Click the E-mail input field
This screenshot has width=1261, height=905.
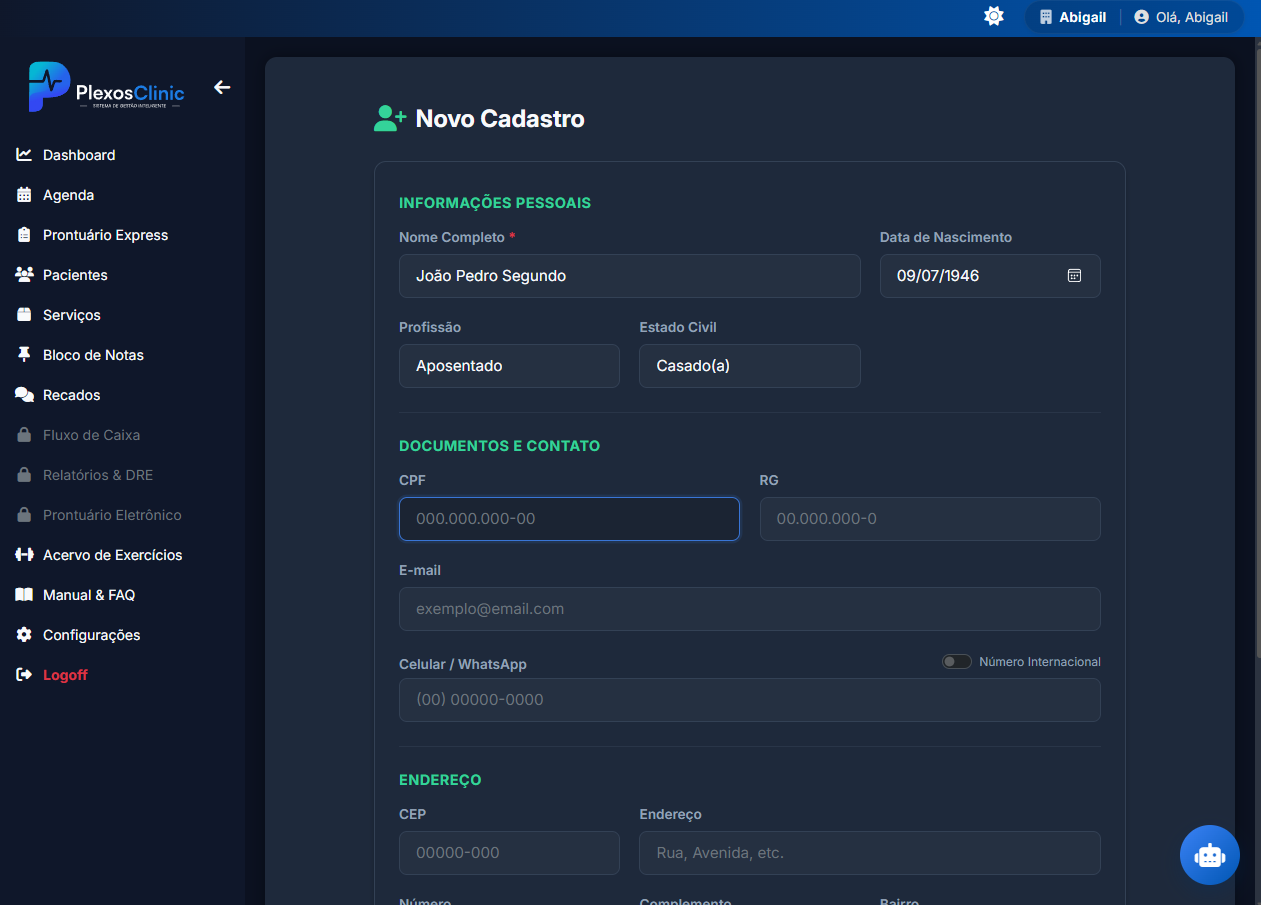click(x=750, y=609)
